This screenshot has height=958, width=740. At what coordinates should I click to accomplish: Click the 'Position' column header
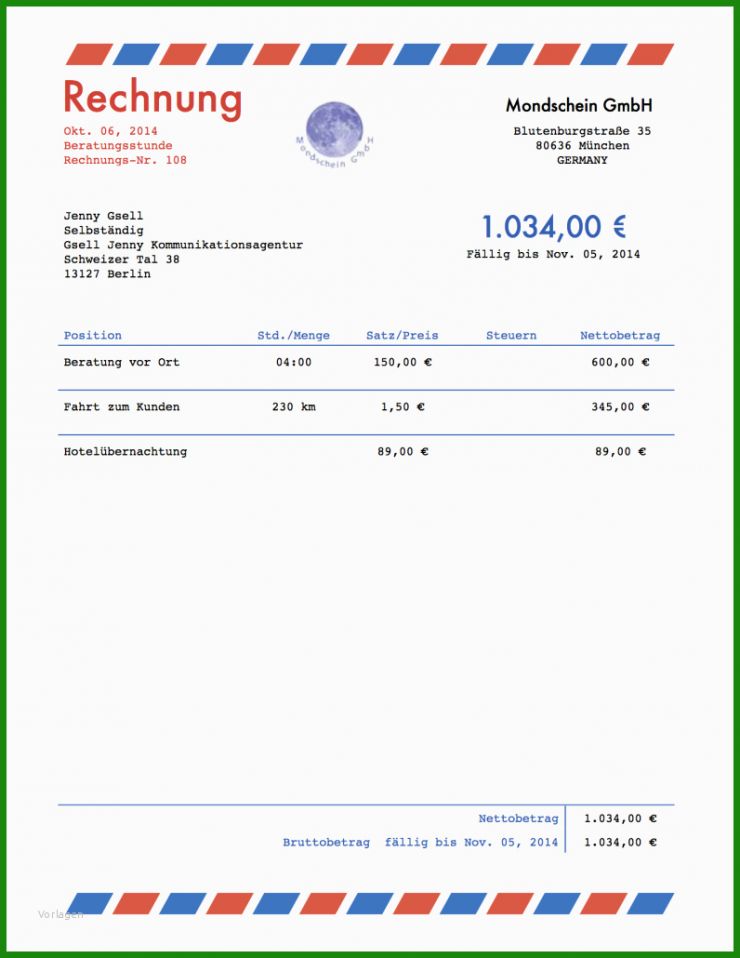pos(92,335)
